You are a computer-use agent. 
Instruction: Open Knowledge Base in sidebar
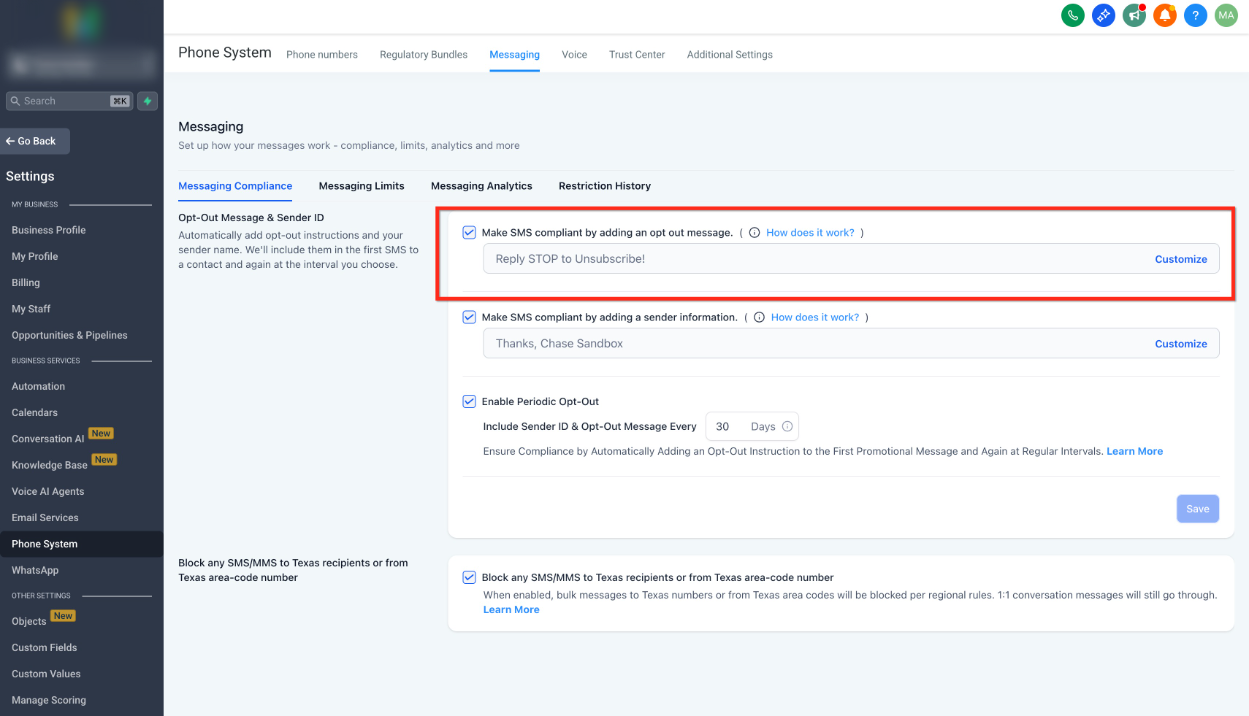[50, 465]
